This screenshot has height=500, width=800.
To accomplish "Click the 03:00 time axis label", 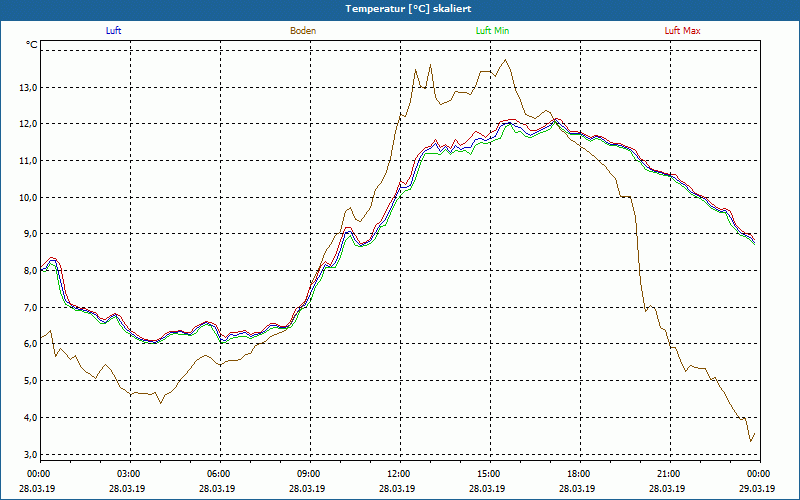I will coord(128,474).
